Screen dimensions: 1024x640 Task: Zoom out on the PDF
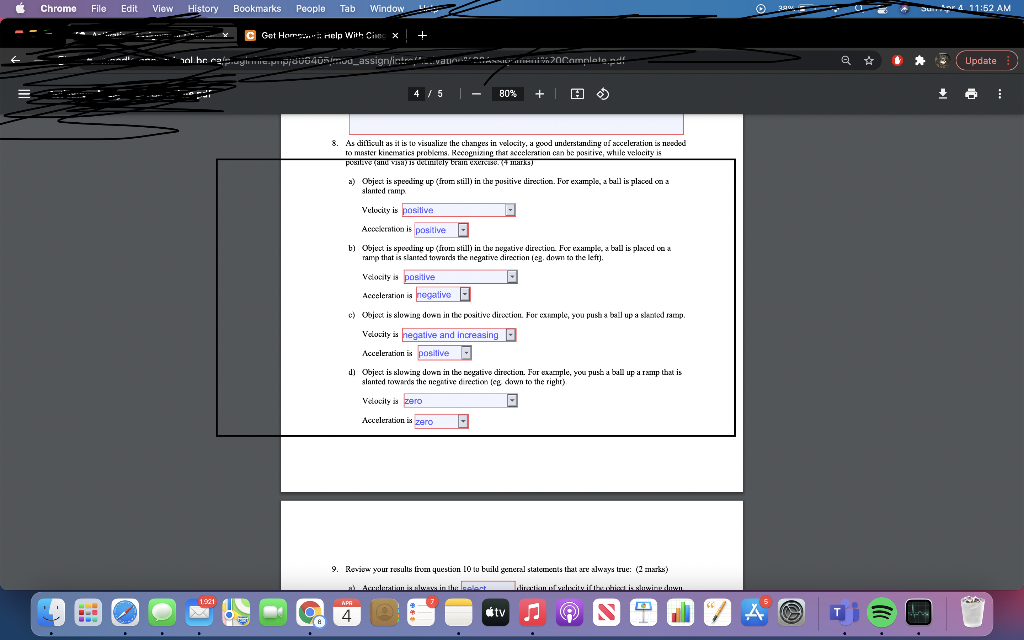475,93
